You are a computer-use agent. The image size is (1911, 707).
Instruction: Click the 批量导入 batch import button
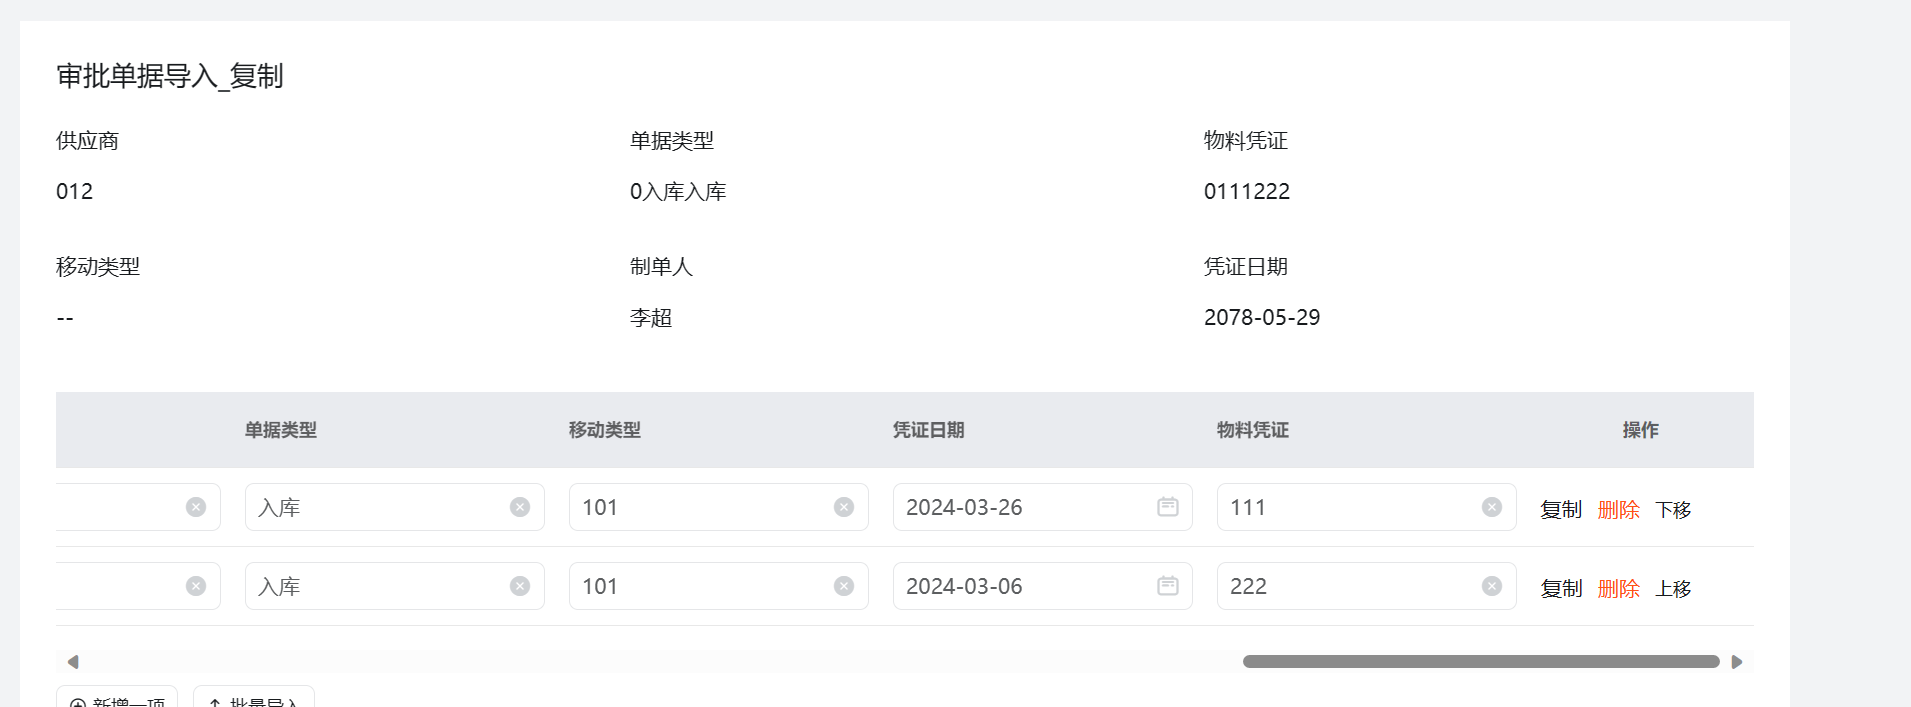(254, 697)
